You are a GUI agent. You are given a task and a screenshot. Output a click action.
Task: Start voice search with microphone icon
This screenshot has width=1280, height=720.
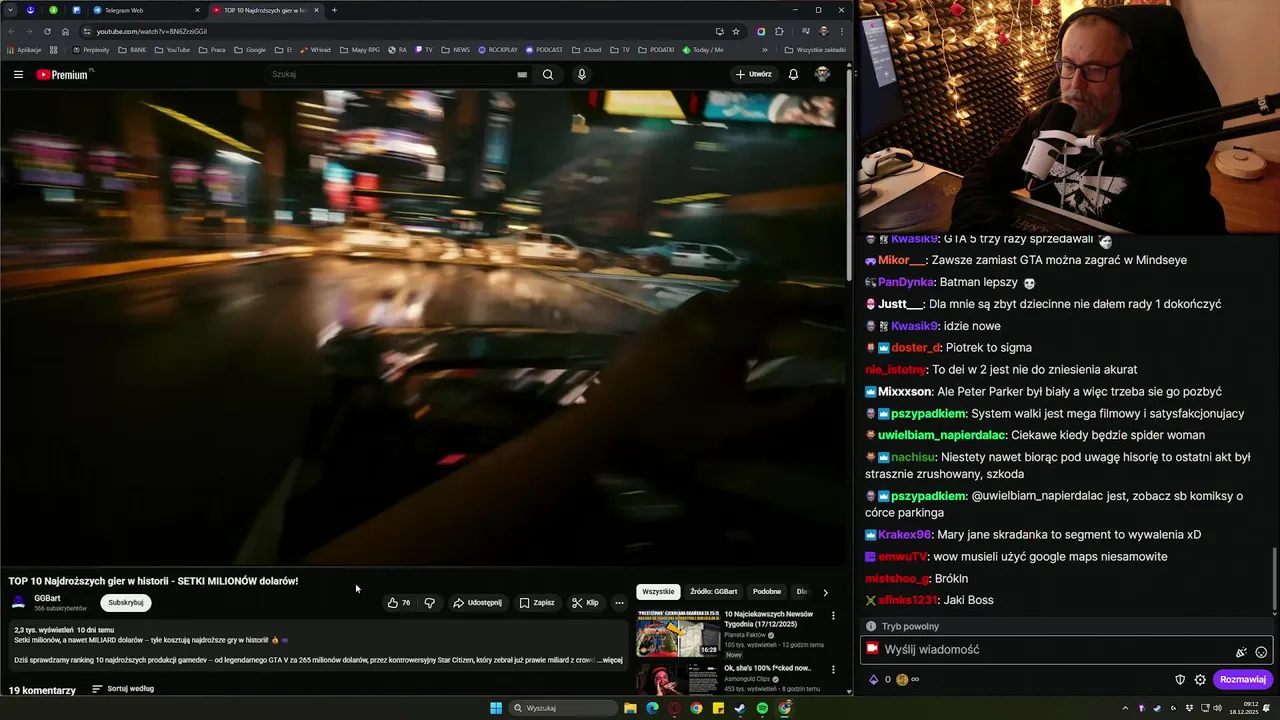click(581, 74)
